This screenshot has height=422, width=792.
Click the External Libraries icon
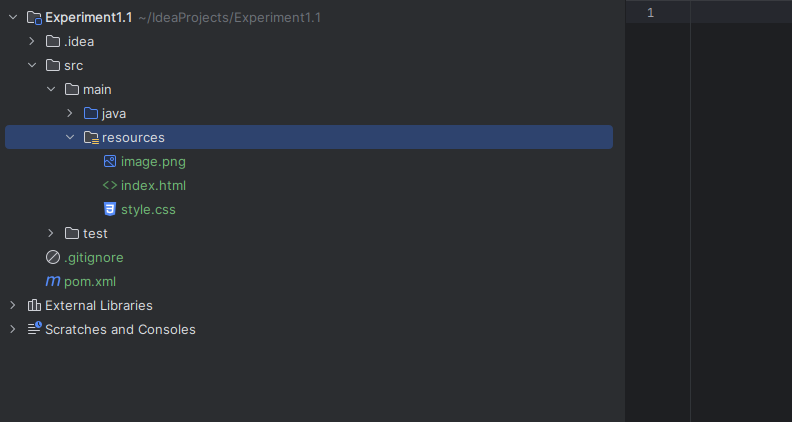[34, 305]
